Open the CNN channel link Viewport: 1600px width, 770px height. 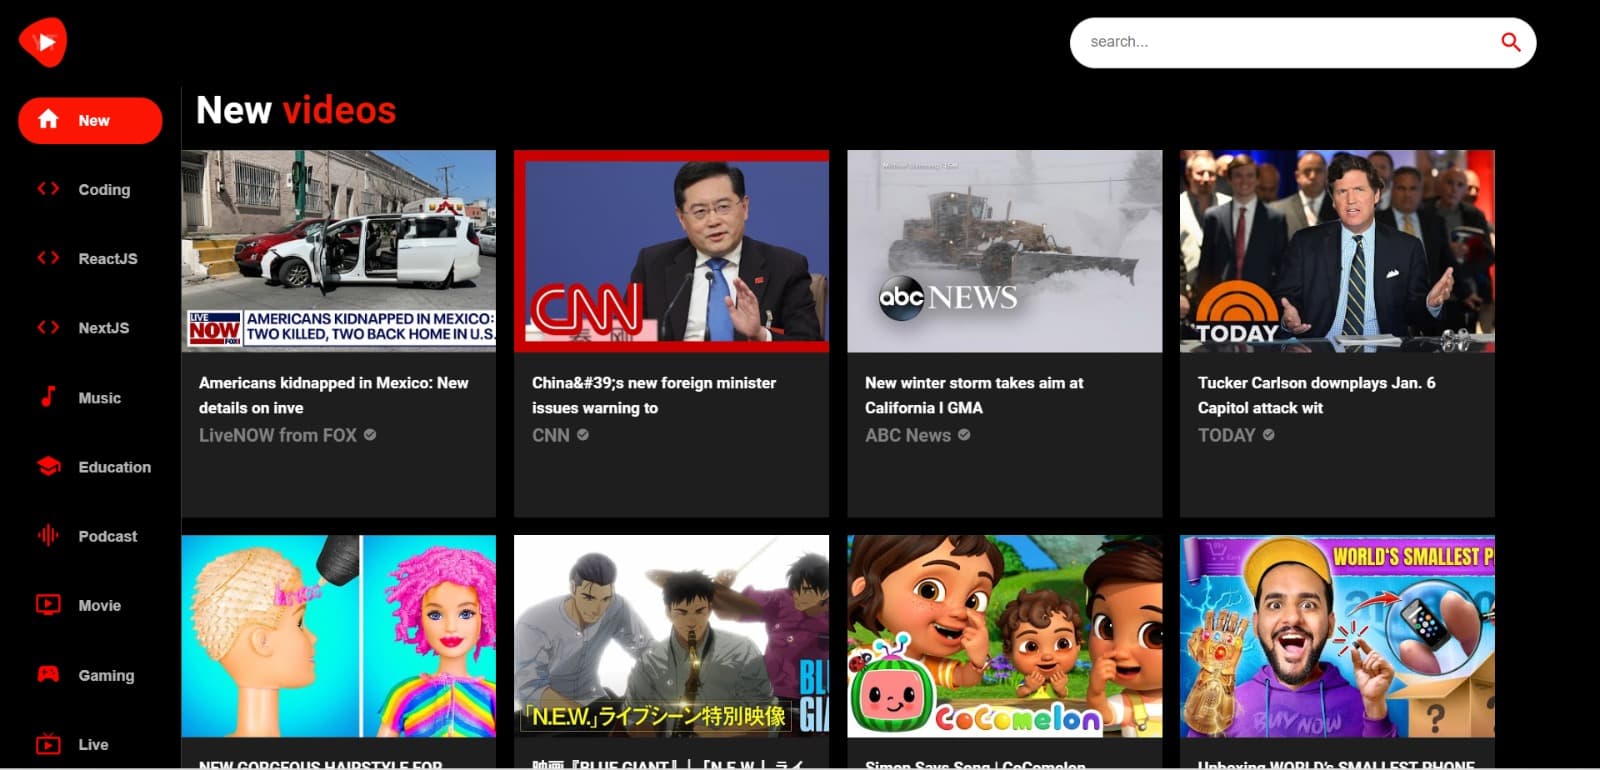551,435
